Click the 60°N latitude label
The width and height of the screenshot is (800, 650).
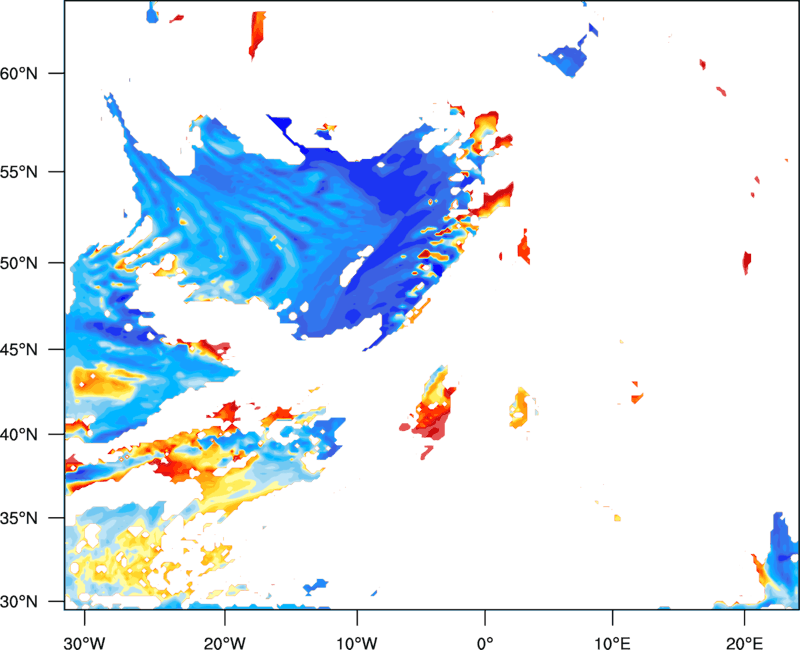pyautogui.click(x=19, y=73)
